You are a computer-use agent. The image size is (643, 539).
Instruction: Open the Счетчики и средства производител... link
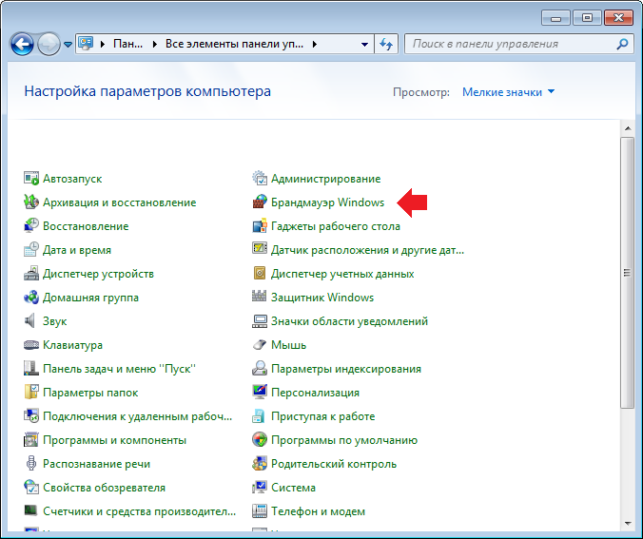click(139, 512)
